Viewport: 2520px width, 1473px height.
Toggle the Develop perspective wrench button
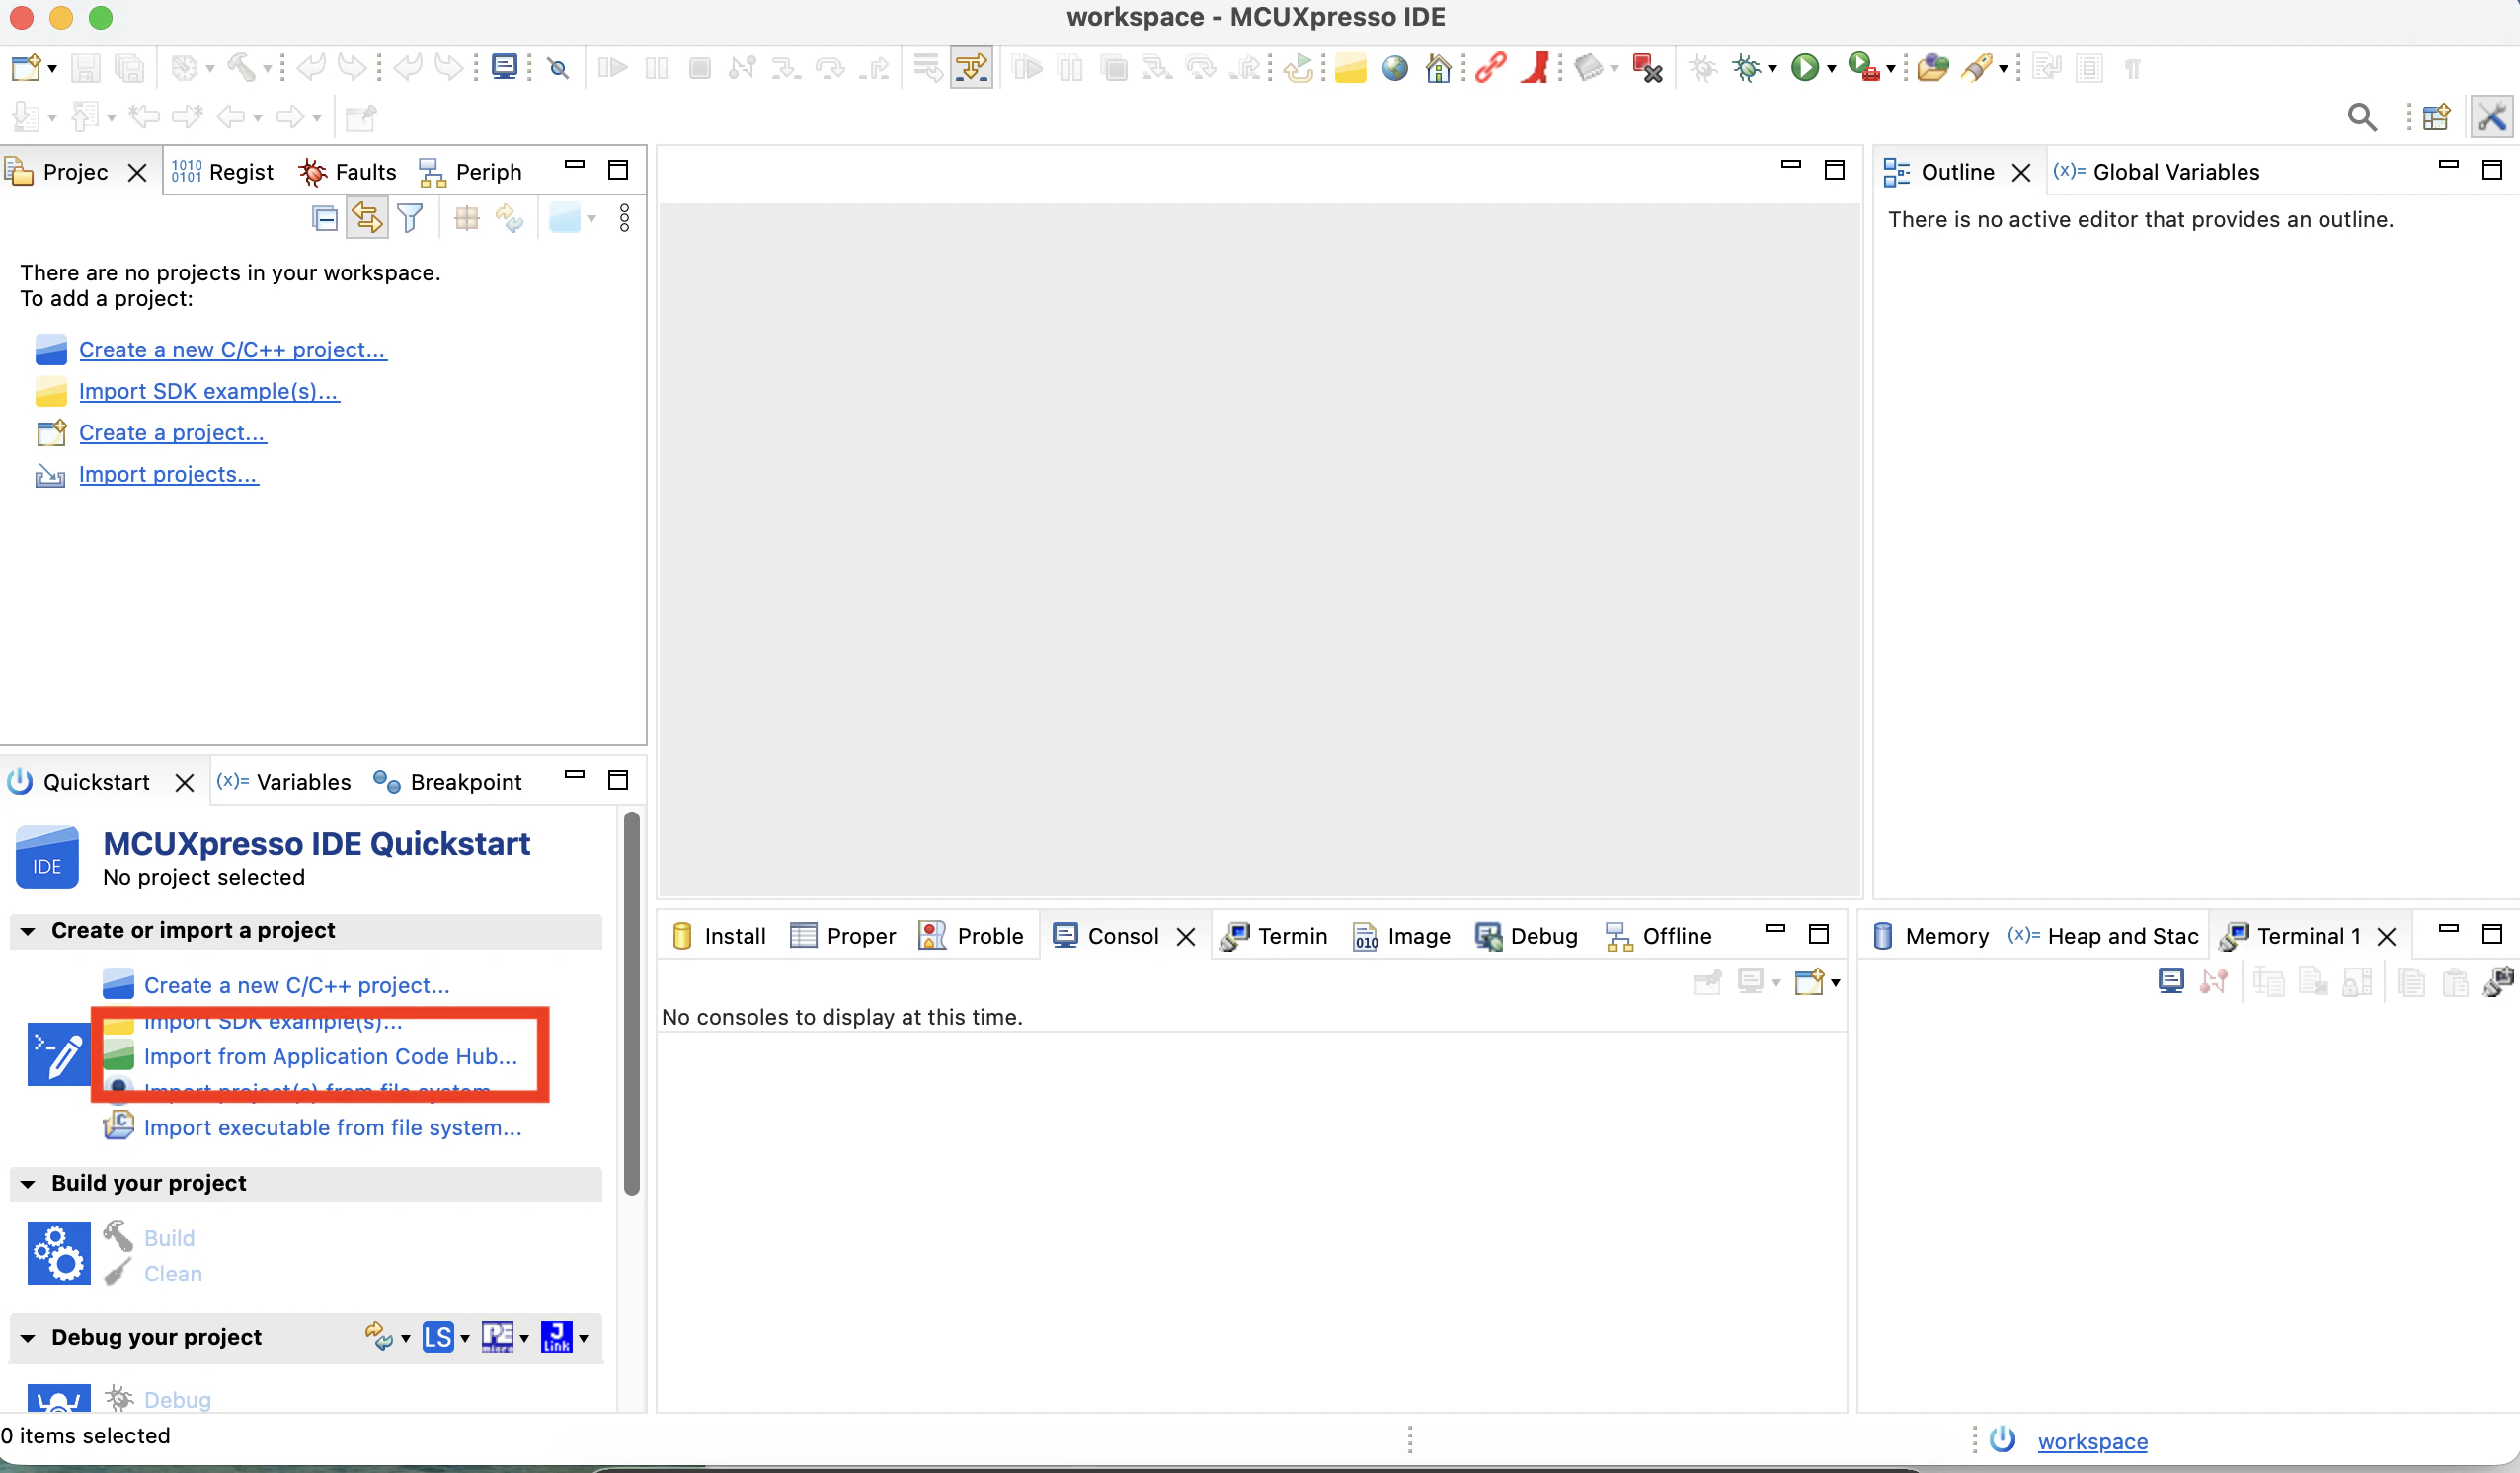pos(2492,118)
